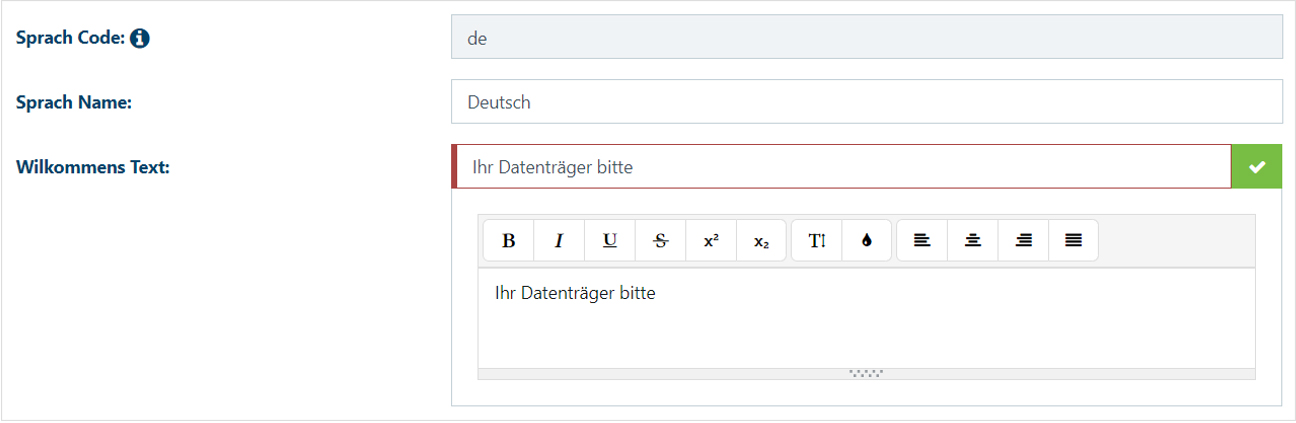
Task: Apply strikethrough formatting
Action: [x=660, y=241]
